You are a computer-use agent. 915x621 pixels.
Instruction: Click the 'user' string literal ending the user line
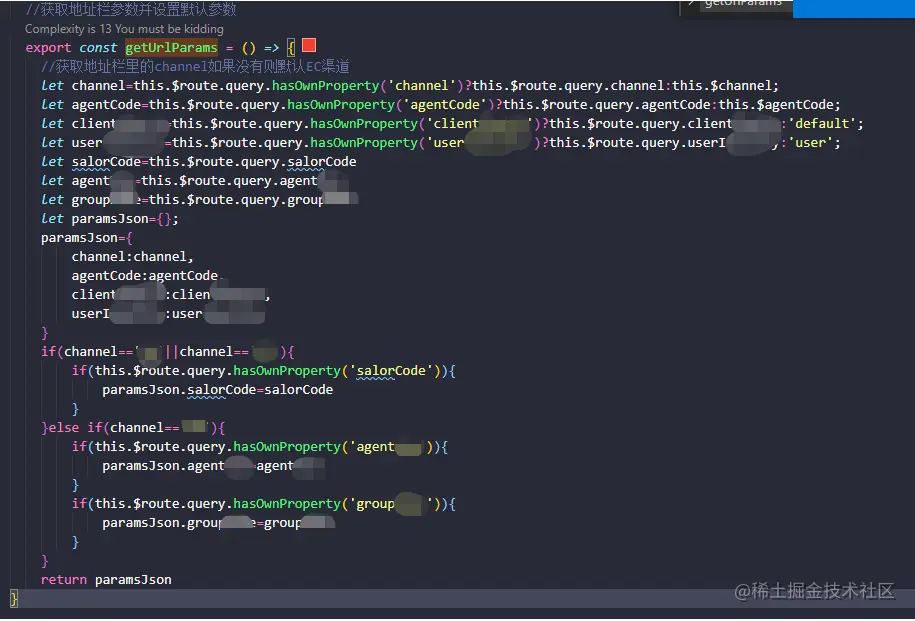point(810,142)
